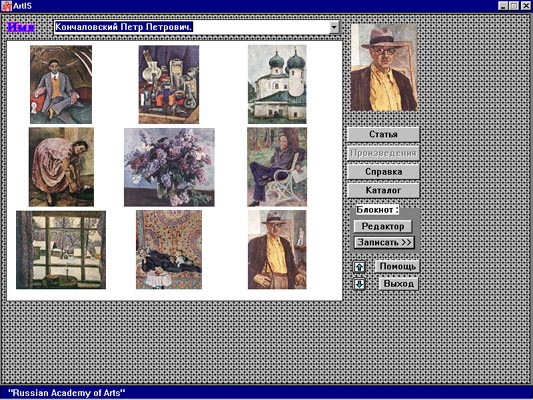Open the snowy window view painting thumbnail
This screenshot has width=533, height=400.
coord(61,250)
